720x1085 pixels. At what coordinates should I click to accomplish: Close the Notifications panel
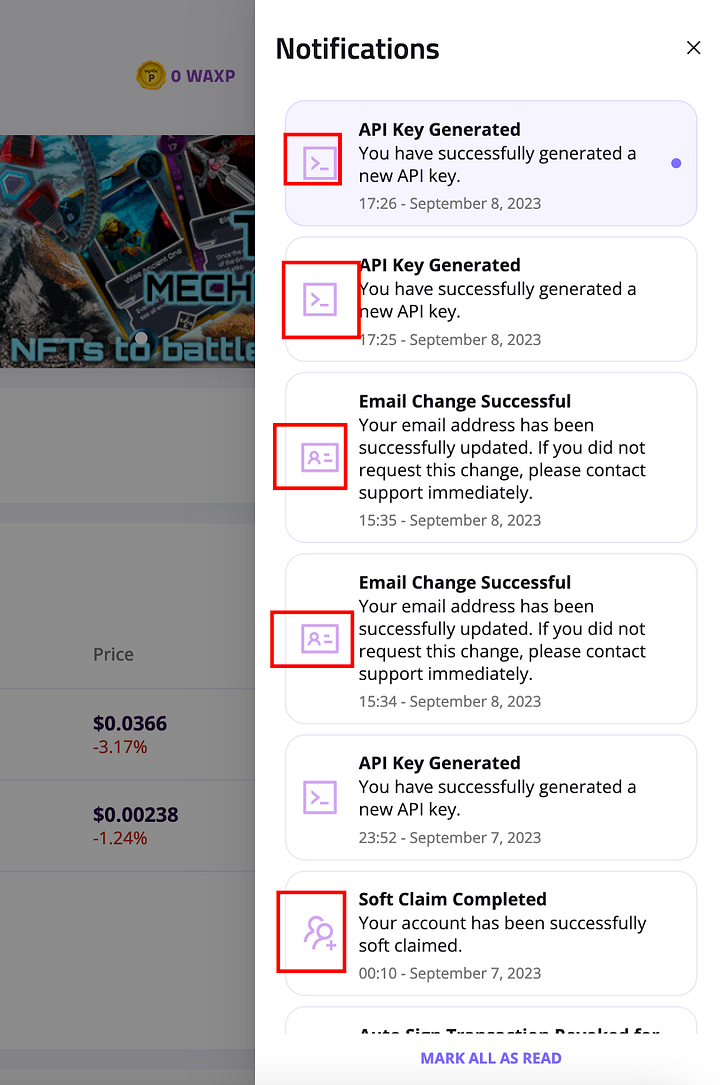tap(693, 48)
